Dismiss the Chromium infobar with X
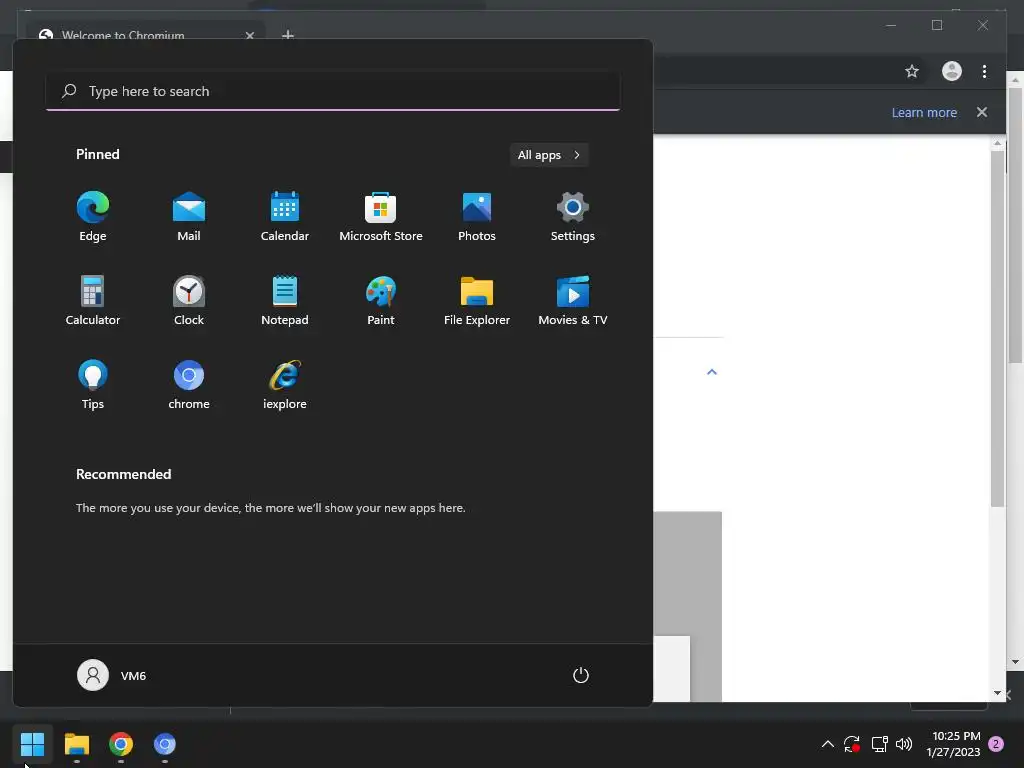 click(982, 112)
